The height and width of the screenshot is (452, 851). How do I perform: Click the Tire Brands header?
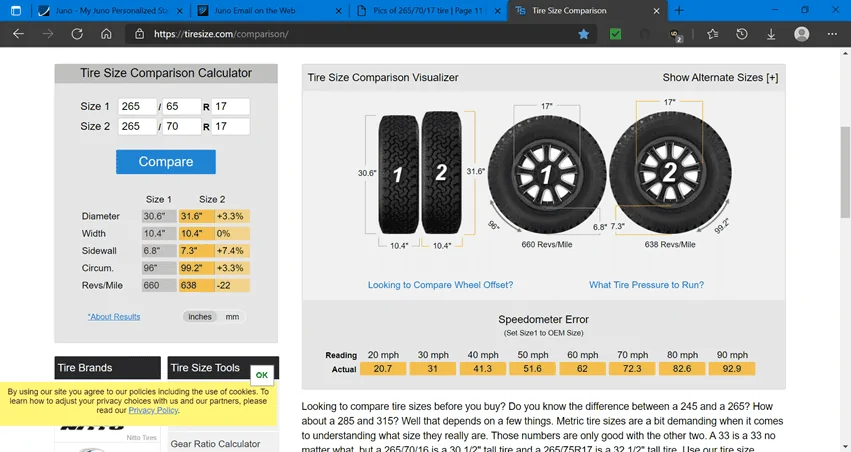[107, 367]
